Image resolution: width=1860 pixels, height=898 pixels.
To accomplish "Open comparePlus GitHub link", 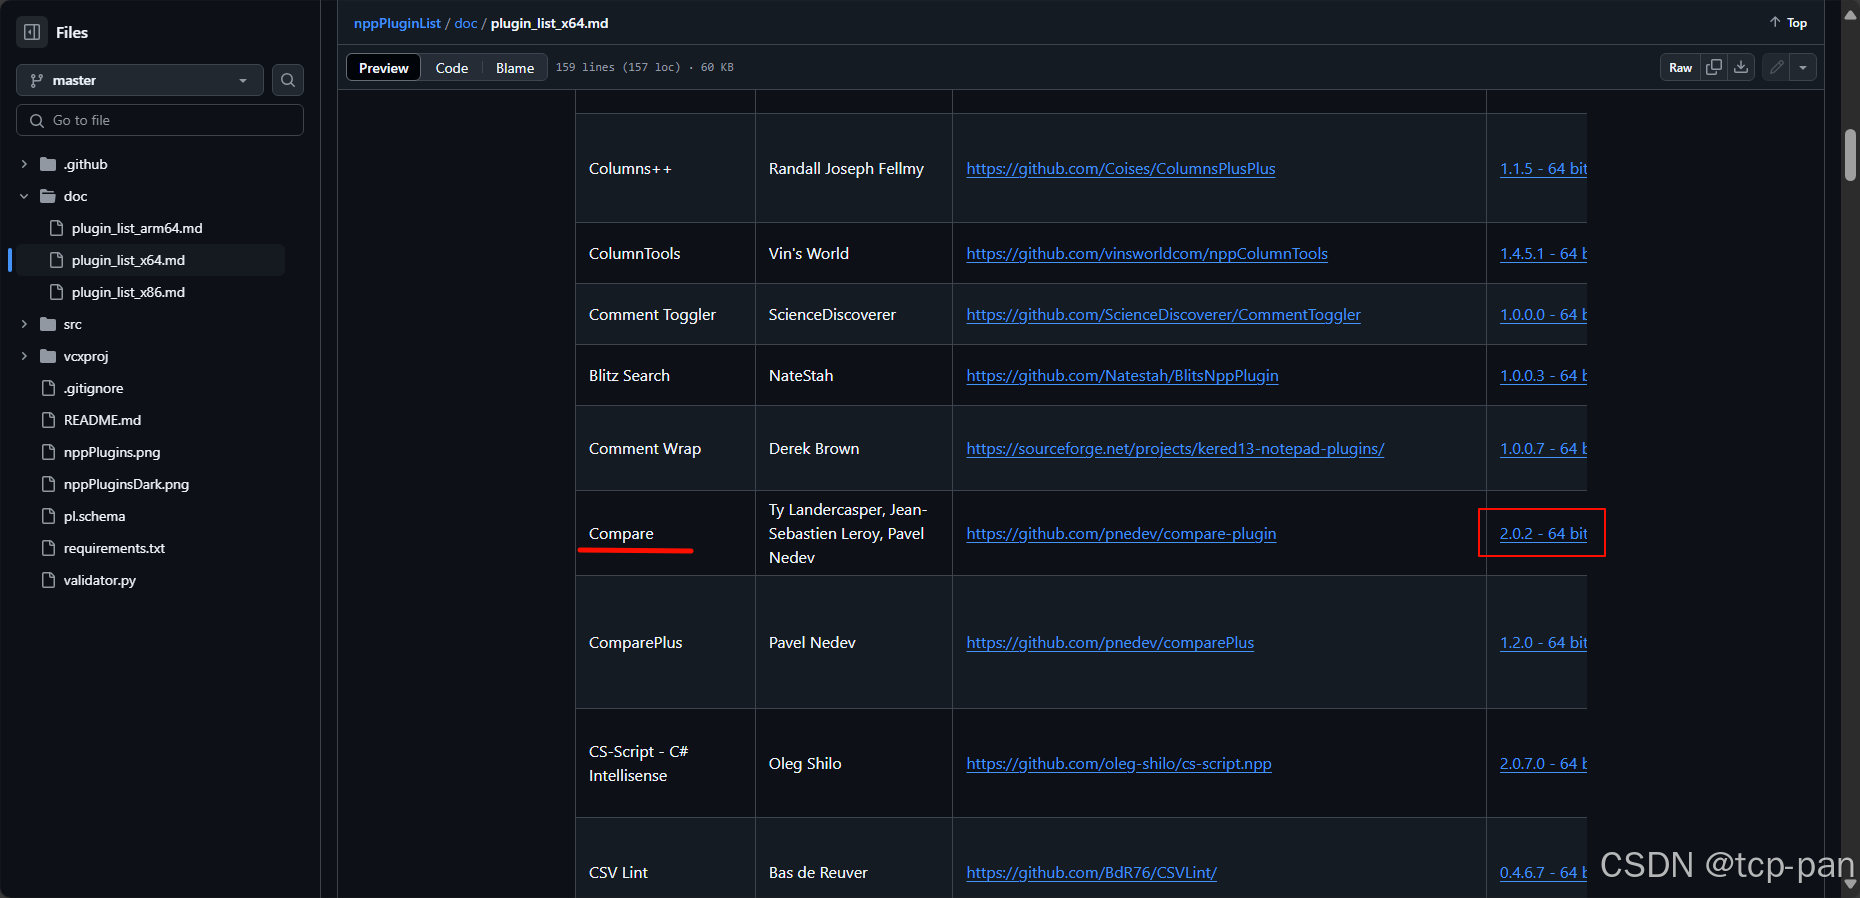I will (x=1110, y=643).
